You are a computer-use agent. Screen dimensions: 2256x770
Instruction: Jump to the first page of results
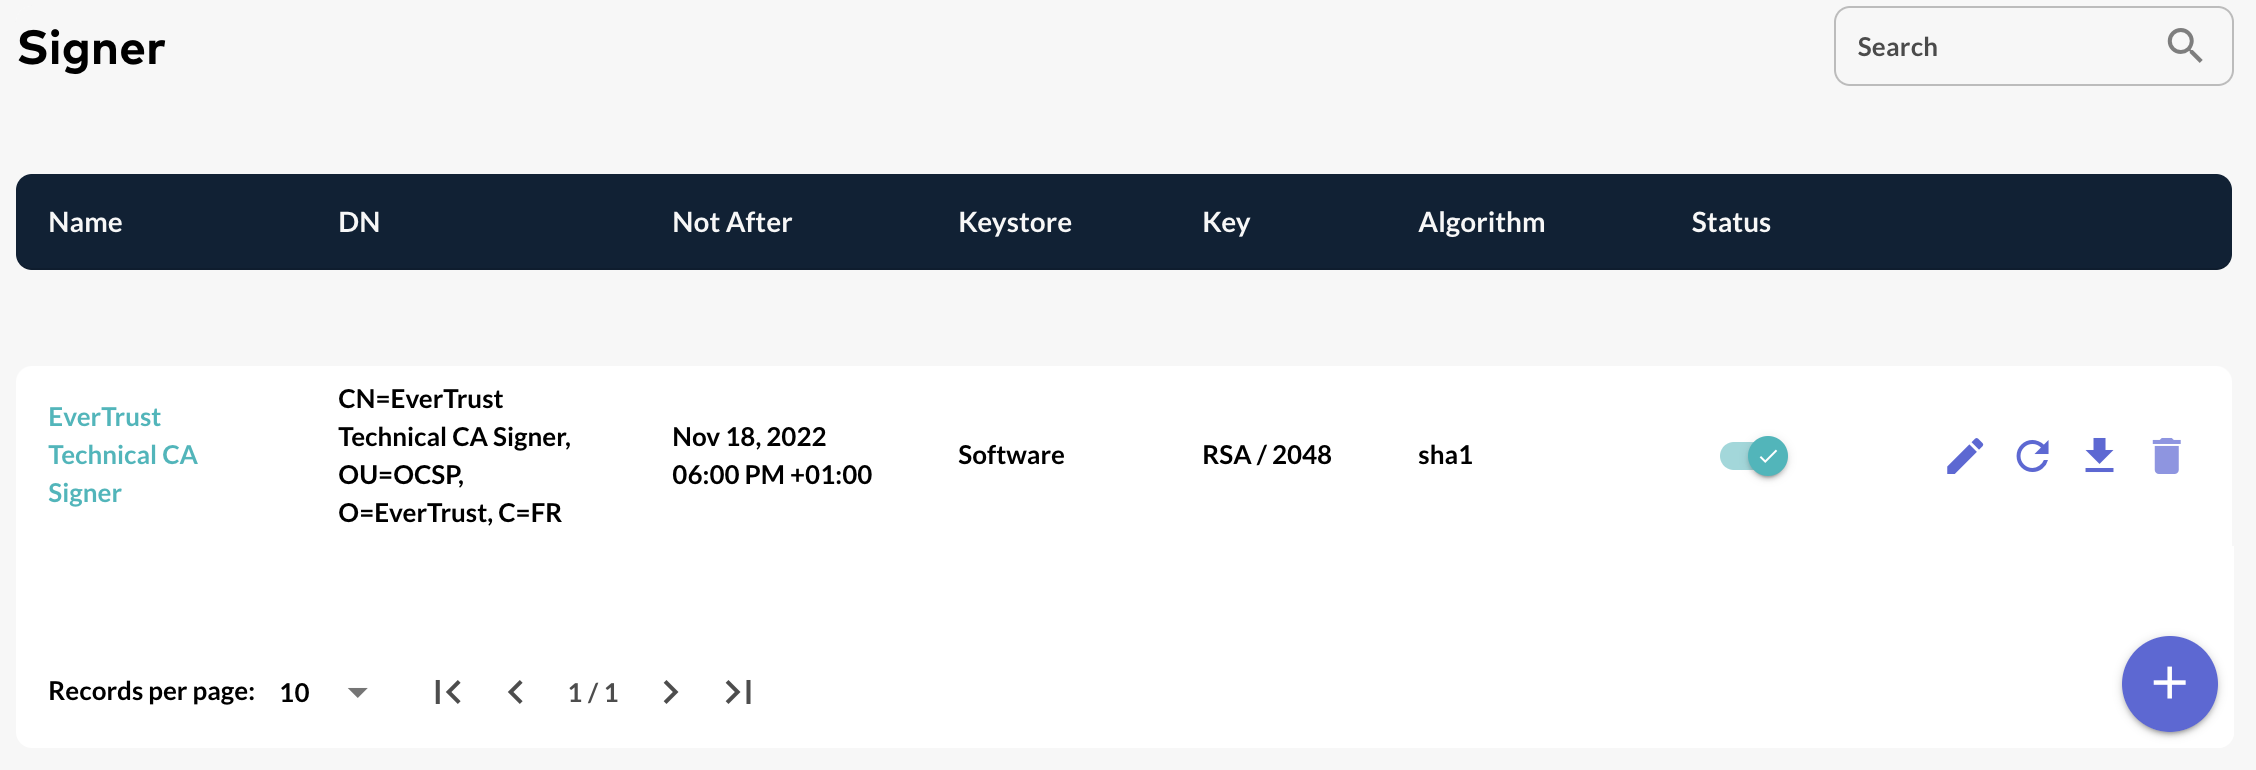pyautogui.click(x=448, y=691)
